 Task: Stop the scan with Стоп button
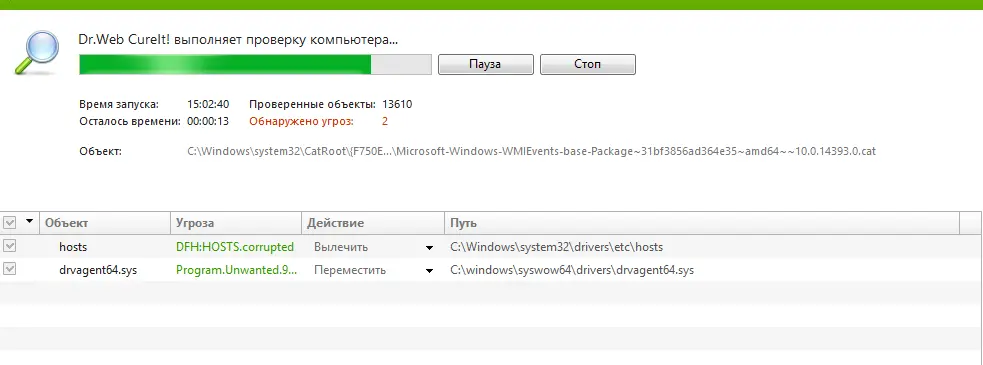(x=587, y=64)
